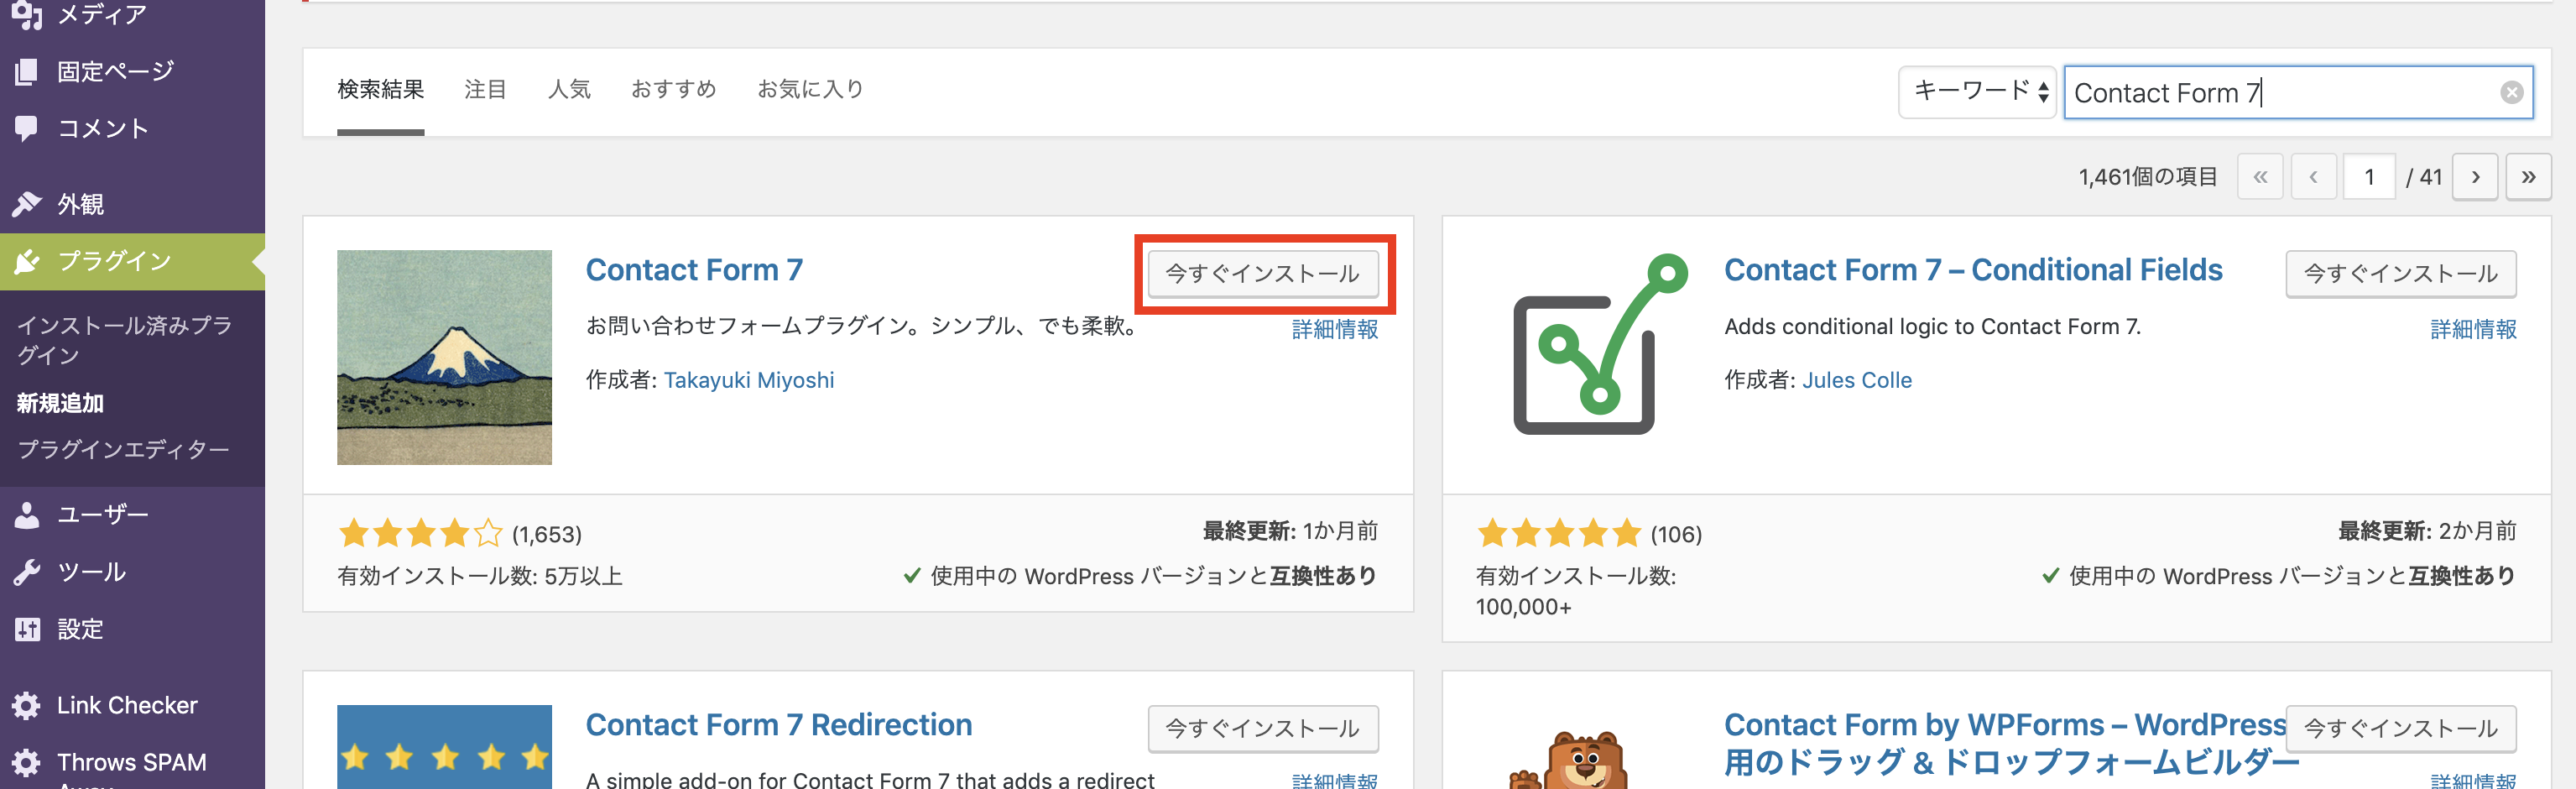Click the 1,461個の項目 item count text
Screen dimensions: 2576x789
pyautogui.click(x=2148, y=177)
